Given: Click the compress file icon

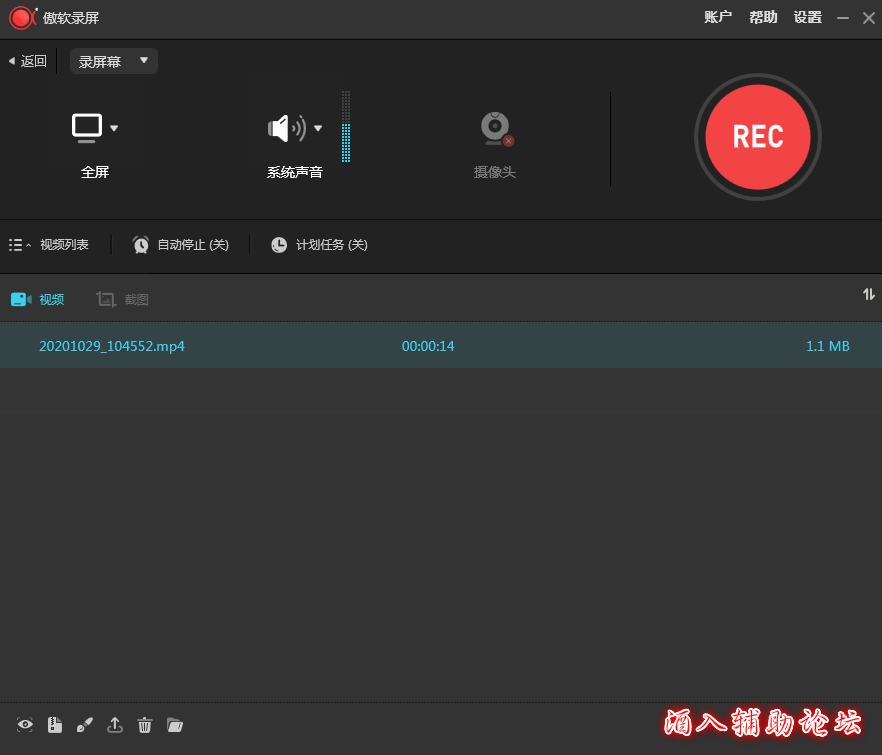Looking at the screenshot, I should pos(55,725).
